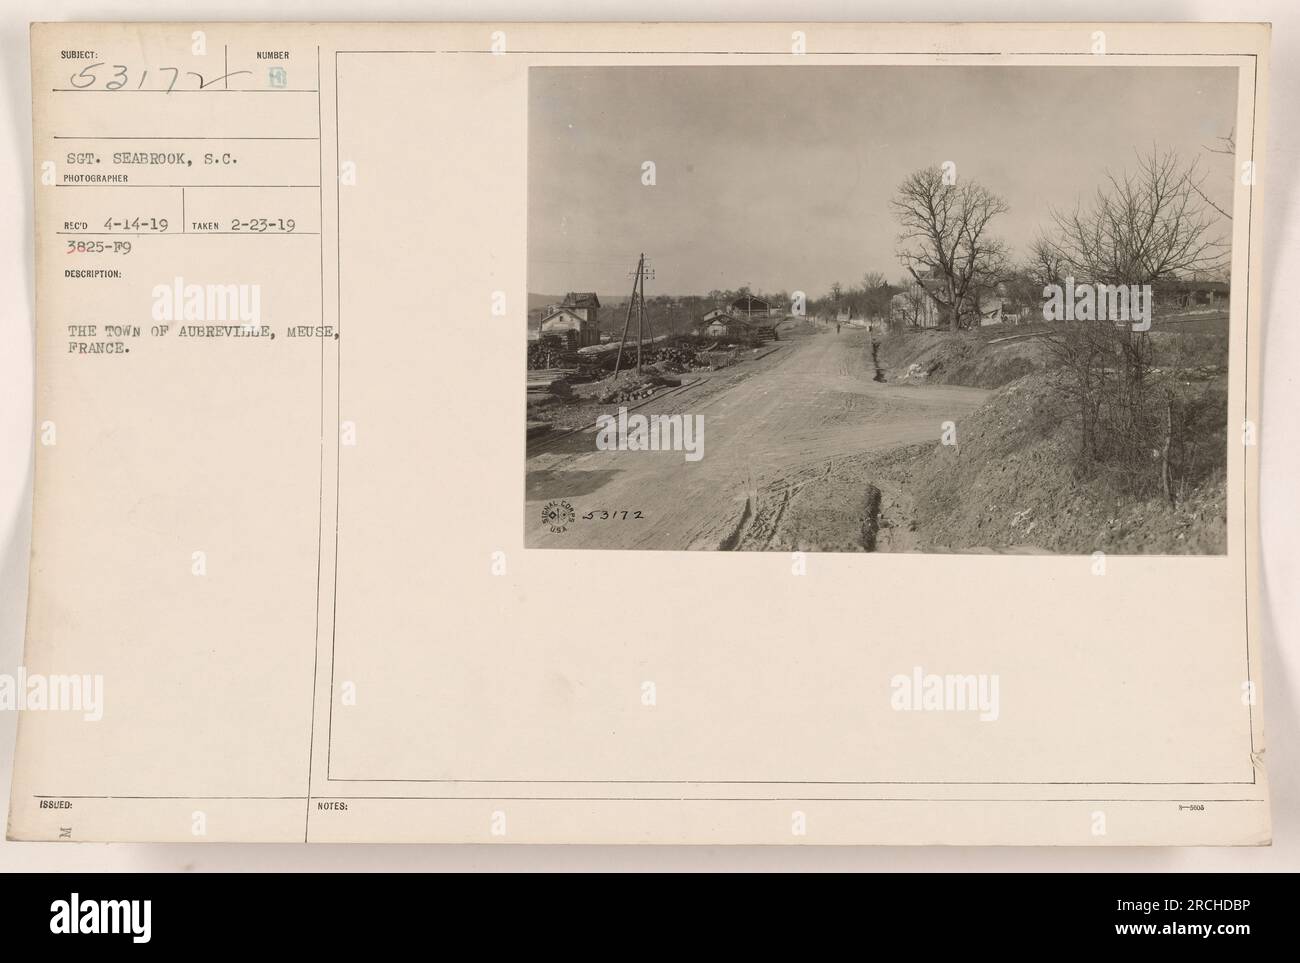Click the photograph of the Aubreville road
The width and height of the screenshot is (1300, 963).
[x=882, y=308]
